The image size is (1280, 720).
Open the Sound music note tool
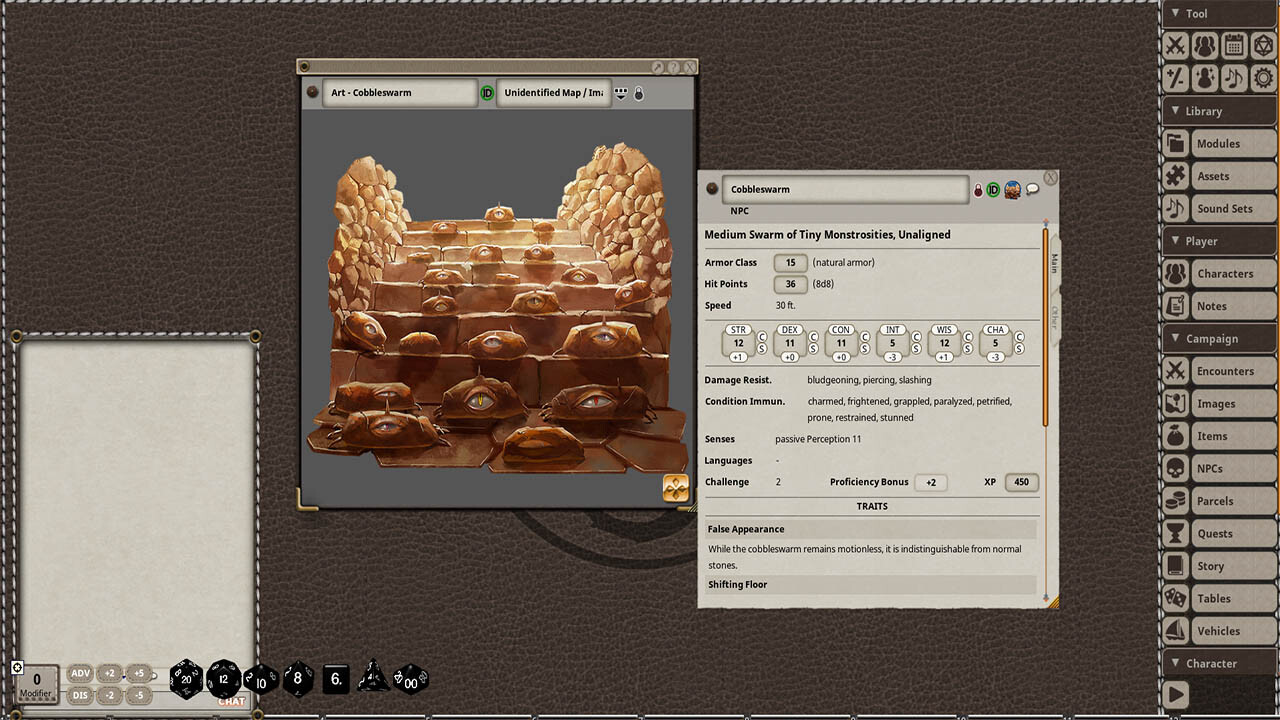1234,77
